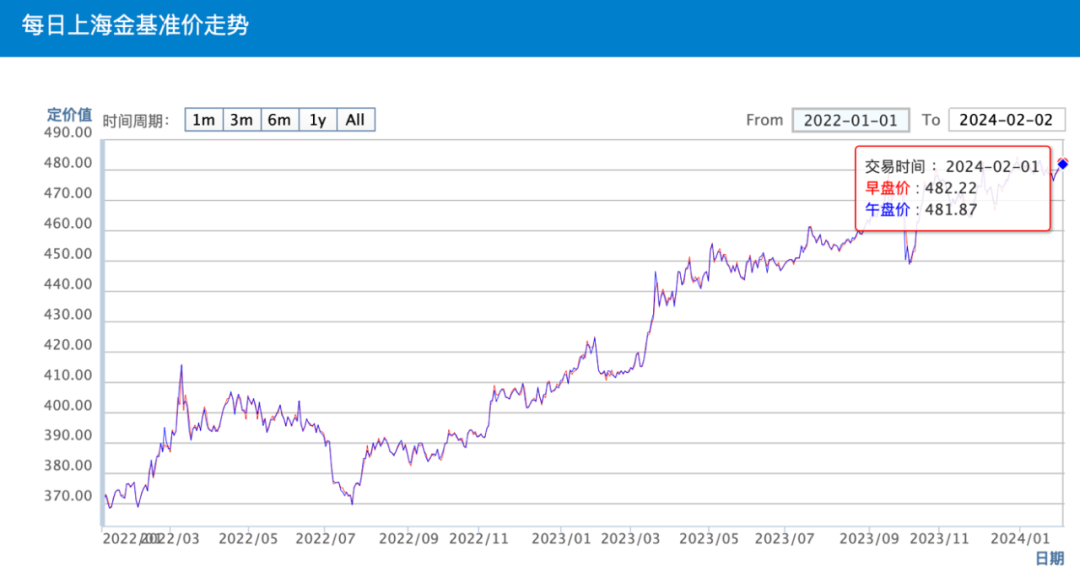Click the 2024/01 x-axis date label
Image resolution: width=1080 pixels, height=572 pixels.
[x=1019, y=538]
